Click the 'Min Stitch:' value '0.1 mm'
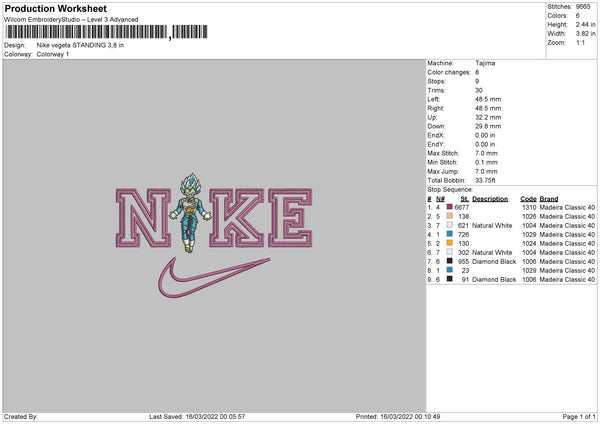600x424 pixels. (486, 162)
